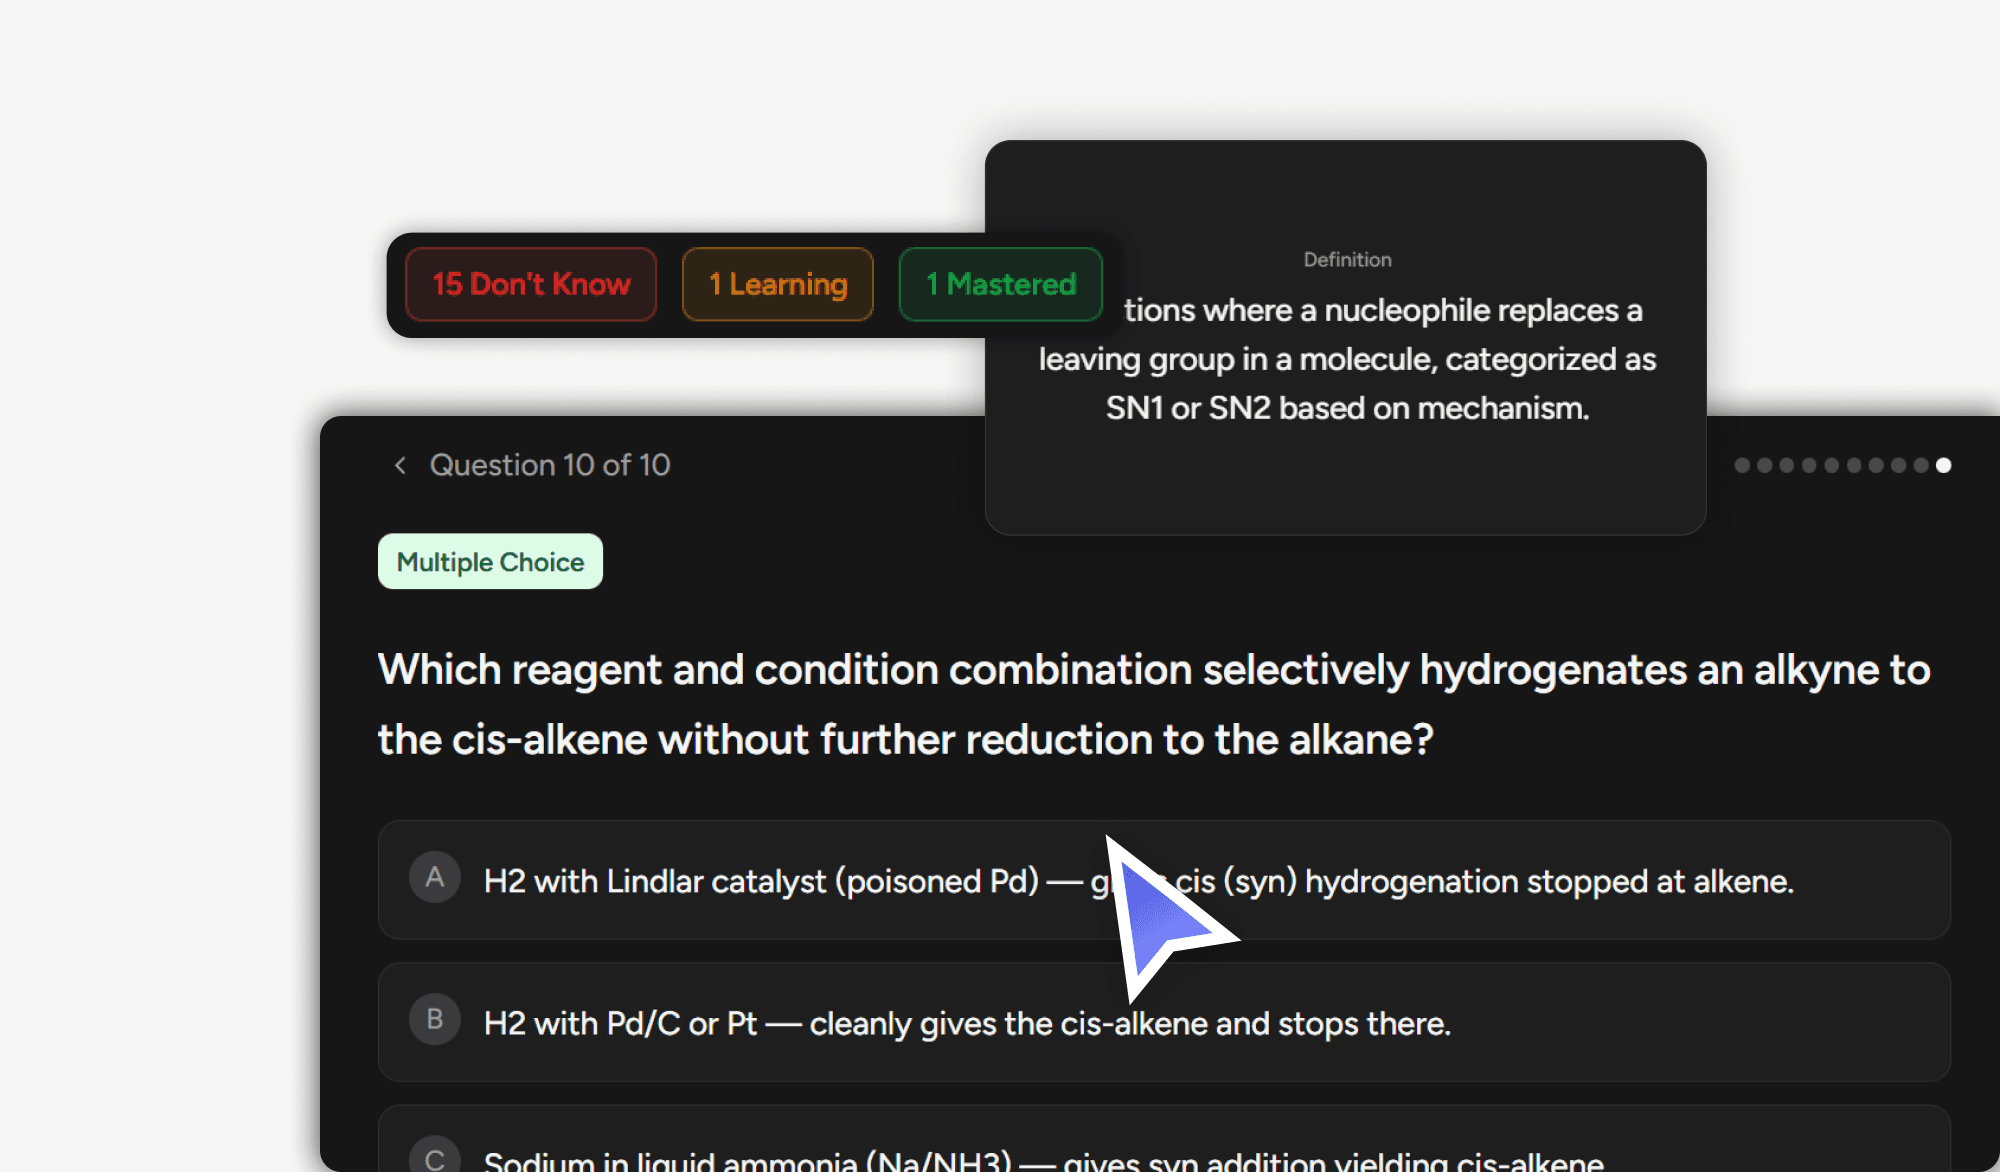Screen dimensions: 2000x1172
Task: Filter by 1 Learning badge
Action: pos(778,285)
